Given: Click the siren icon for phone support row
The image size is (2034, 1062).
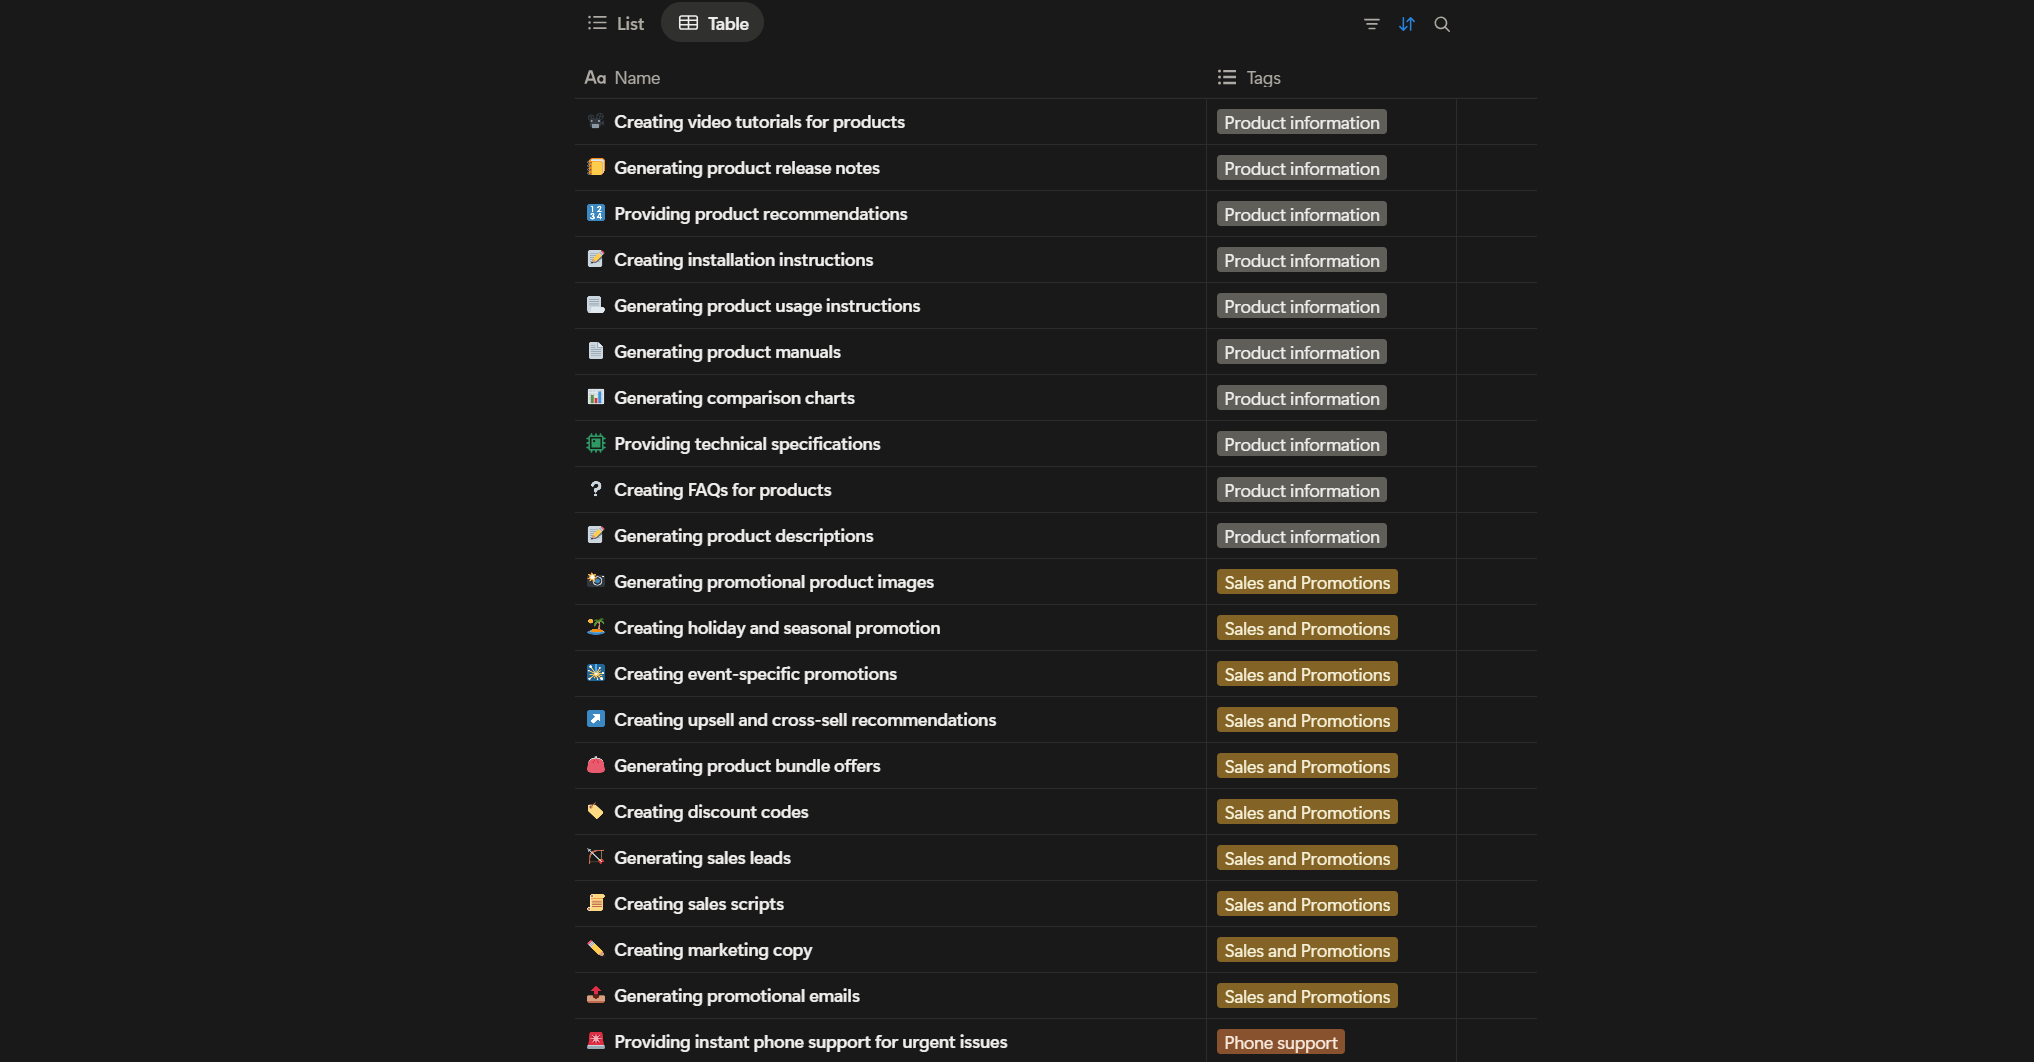Looking at the screenshot, I should pos(596,1041).
